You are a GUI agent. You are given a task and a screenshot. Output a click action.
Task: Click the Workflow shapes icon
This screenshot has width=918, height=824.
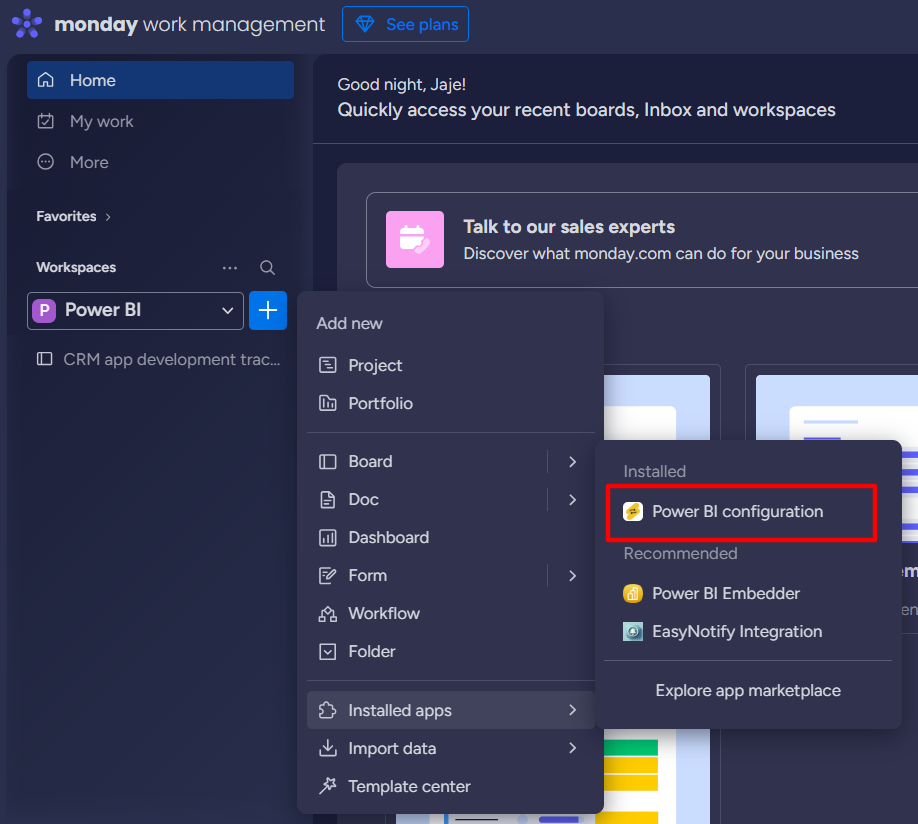tap(328, 614)
